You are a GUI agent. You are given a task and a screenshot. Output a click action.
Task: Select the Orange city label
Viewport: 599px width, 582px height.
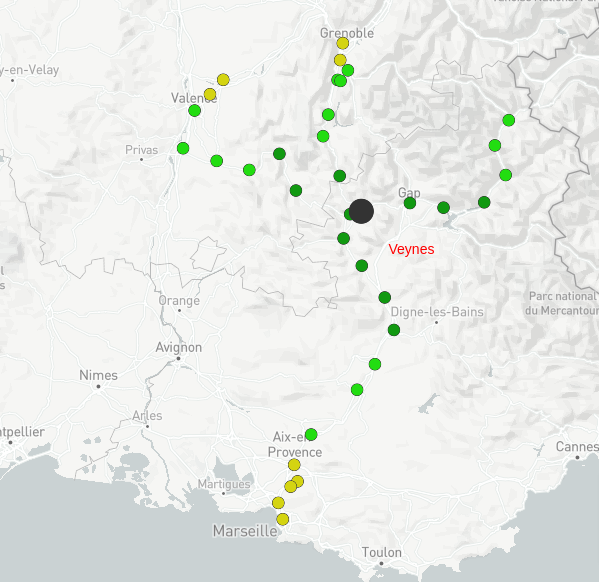coord(179,301)
